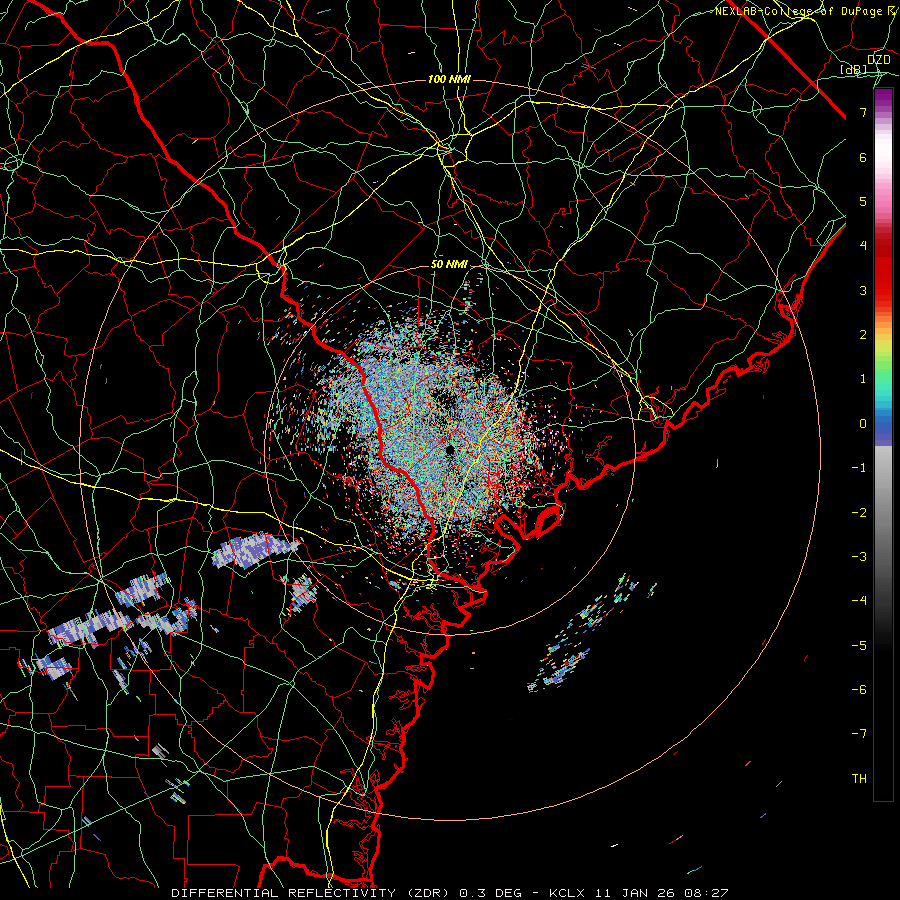Screen dimensions: 900x900
Task: Click the 50 NMI range ring label
Action: pos(449,264)
